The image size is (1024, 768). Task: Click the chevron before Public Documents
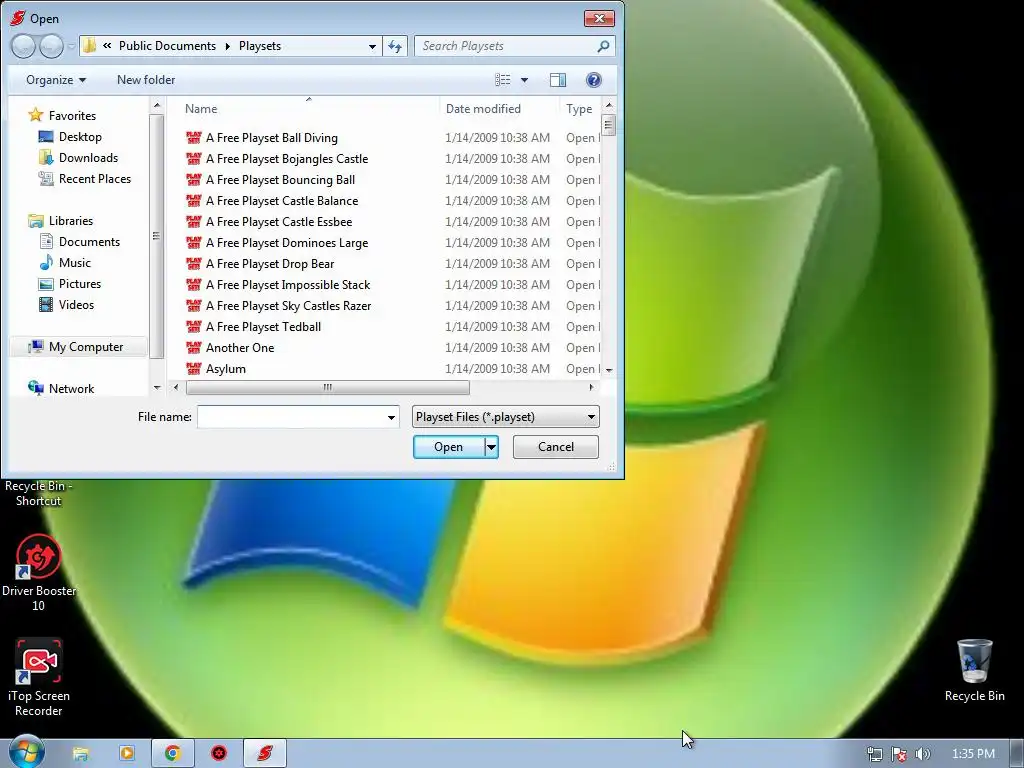[106, 46]
